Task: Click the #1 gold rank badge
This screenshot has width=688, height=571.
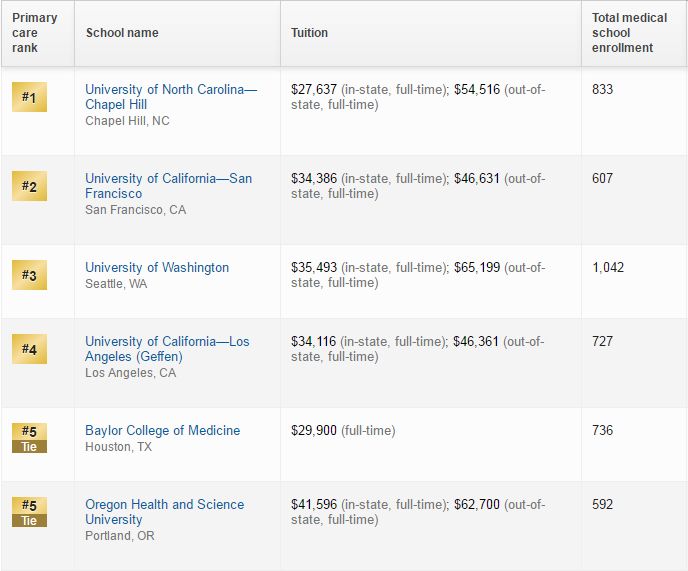Action: point(29,97)
